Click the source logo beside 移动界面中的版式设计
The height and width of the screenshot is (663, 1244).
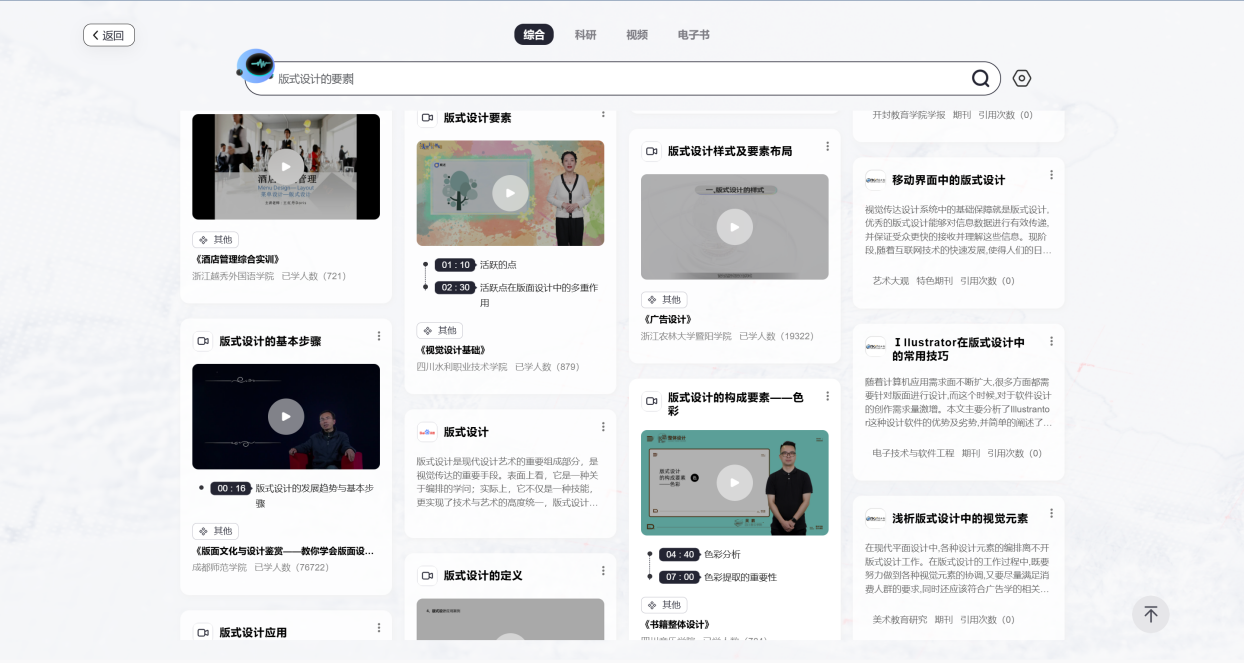(875, 180)
